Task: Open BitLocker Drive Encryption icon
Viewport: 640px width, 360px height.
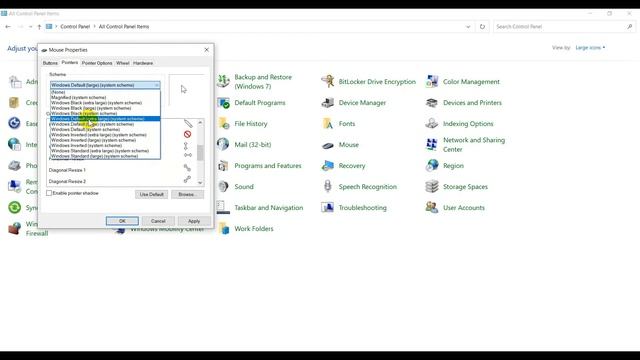Action: [328, 81]
